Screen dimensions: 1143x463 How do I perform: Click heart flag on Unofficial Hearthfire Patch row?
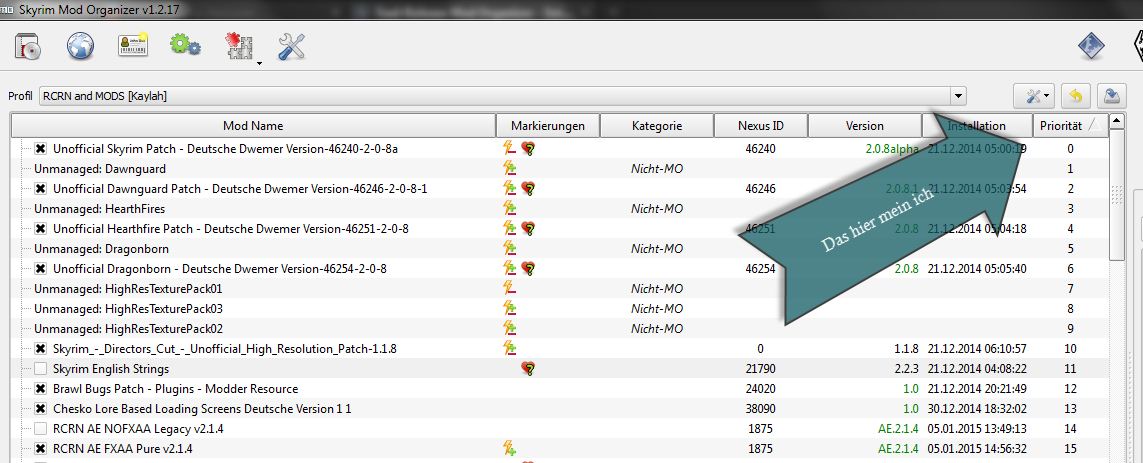[x=529, y=229]
